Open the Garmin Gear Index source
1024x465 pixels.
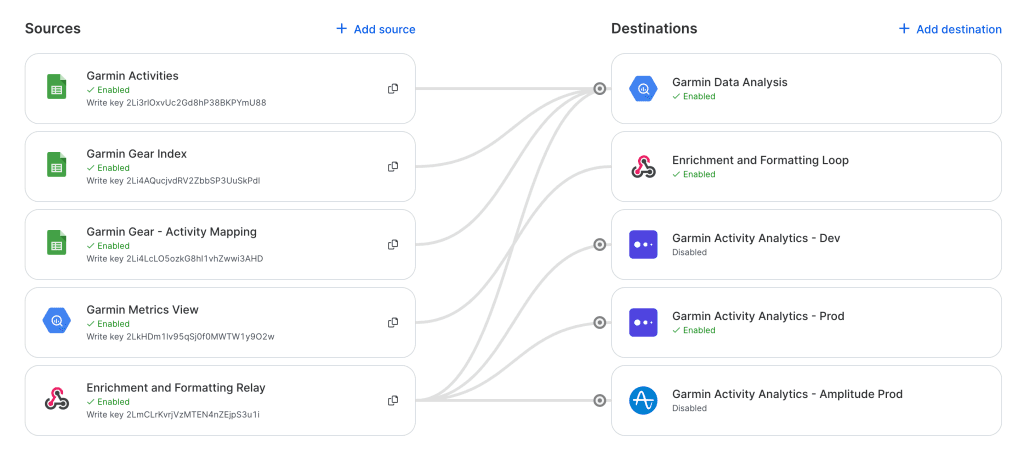tap(137, 154)
